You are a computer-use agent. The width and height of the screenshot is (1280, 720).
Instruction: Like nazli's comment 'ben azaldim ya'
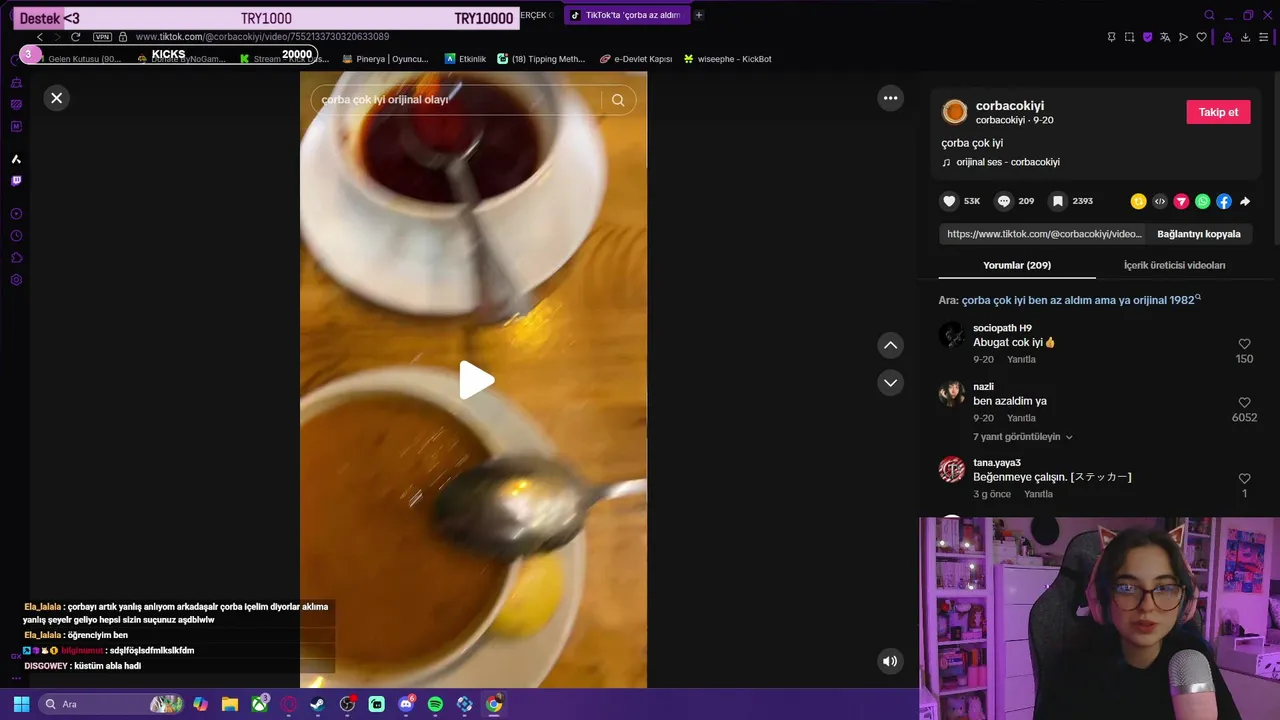coord(1244,403)
